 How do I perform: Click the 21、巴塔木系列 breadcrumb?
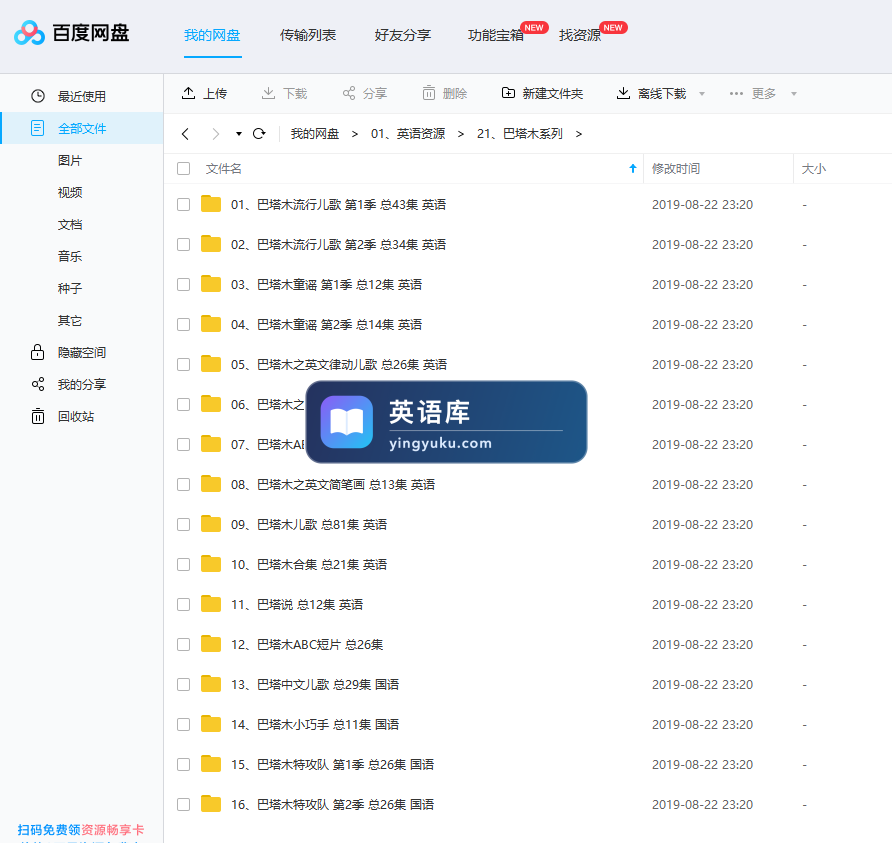click(520, 134)
